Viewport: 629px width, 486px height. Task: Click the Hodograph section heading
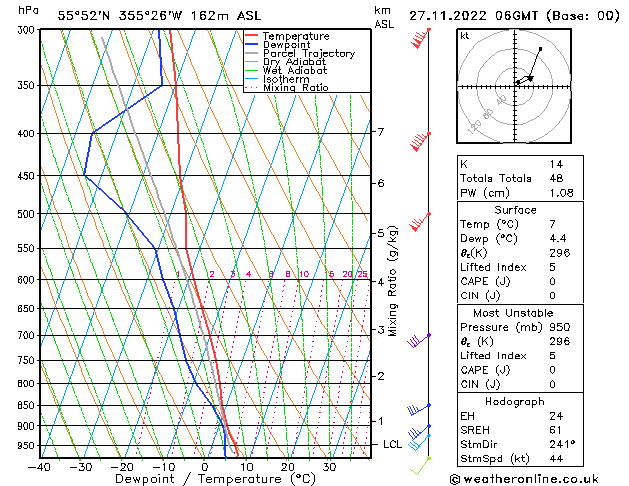(515, 402)
